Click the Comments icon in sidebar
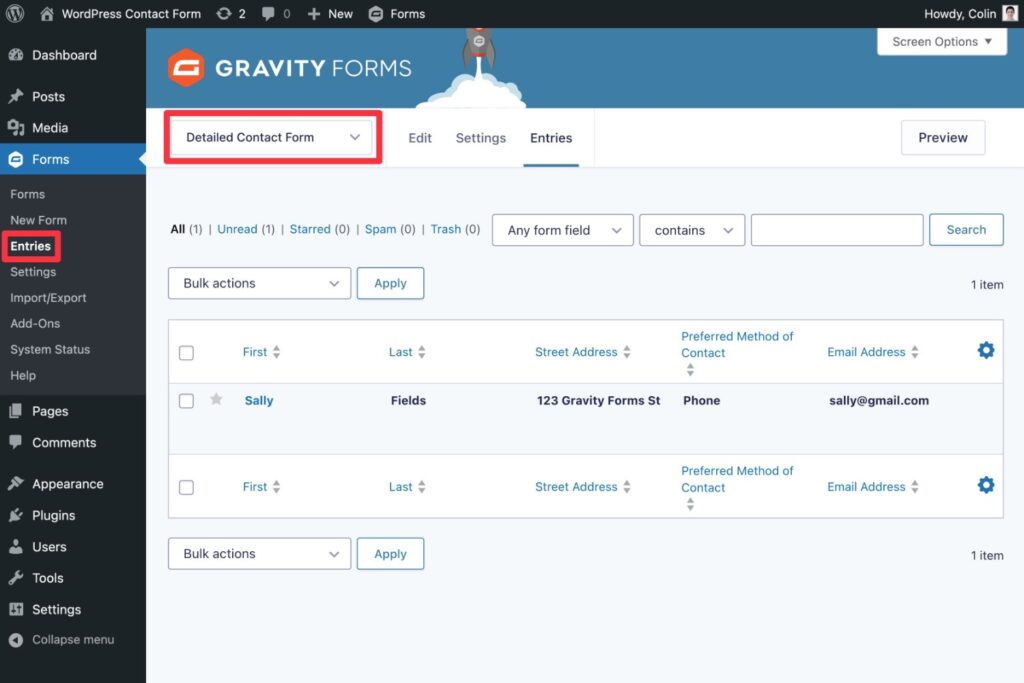 click(16, 442)
